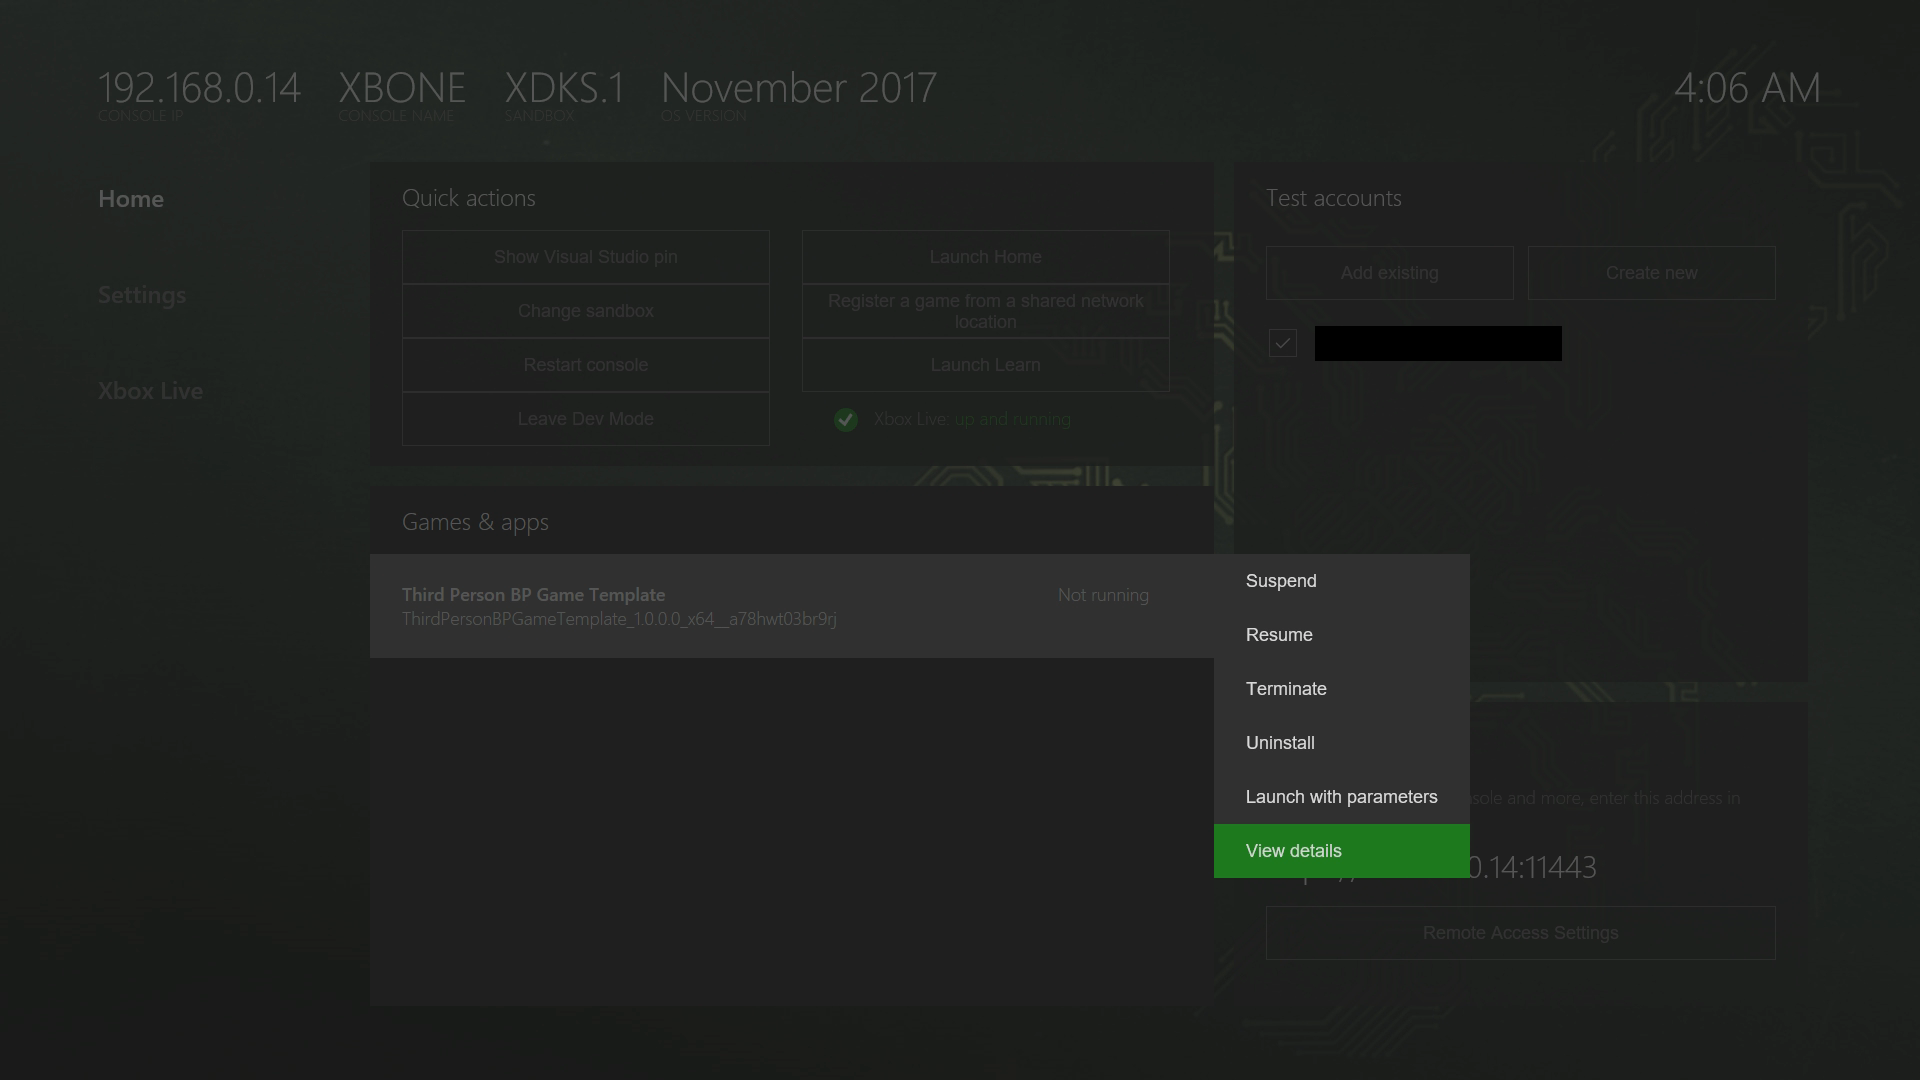1920x1080 pixels.
Task: Click Change sandbox button
Action: coord(586,311)
